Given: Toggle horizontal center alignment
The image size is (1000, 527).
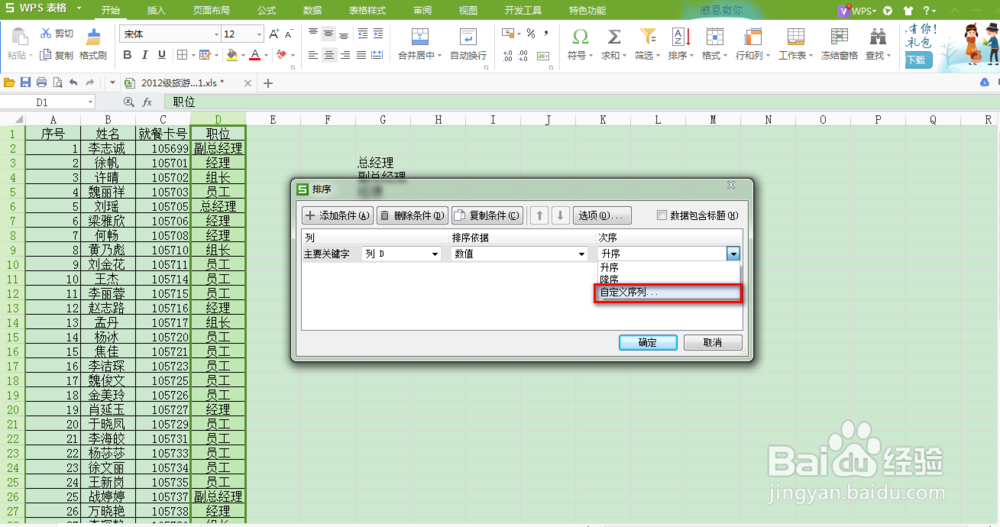Looking at the screenshot, I should (329, 55).
